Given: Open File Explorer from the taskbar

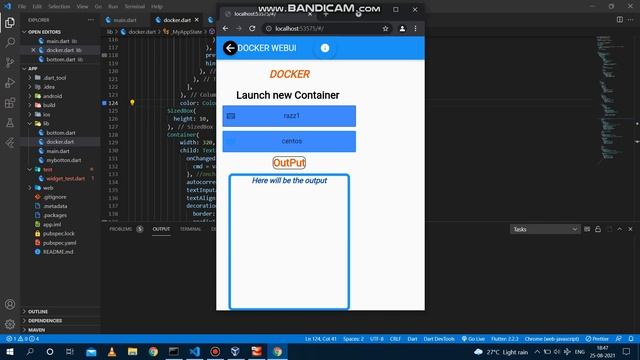Looking at the screenshot, I should (132, 351).
